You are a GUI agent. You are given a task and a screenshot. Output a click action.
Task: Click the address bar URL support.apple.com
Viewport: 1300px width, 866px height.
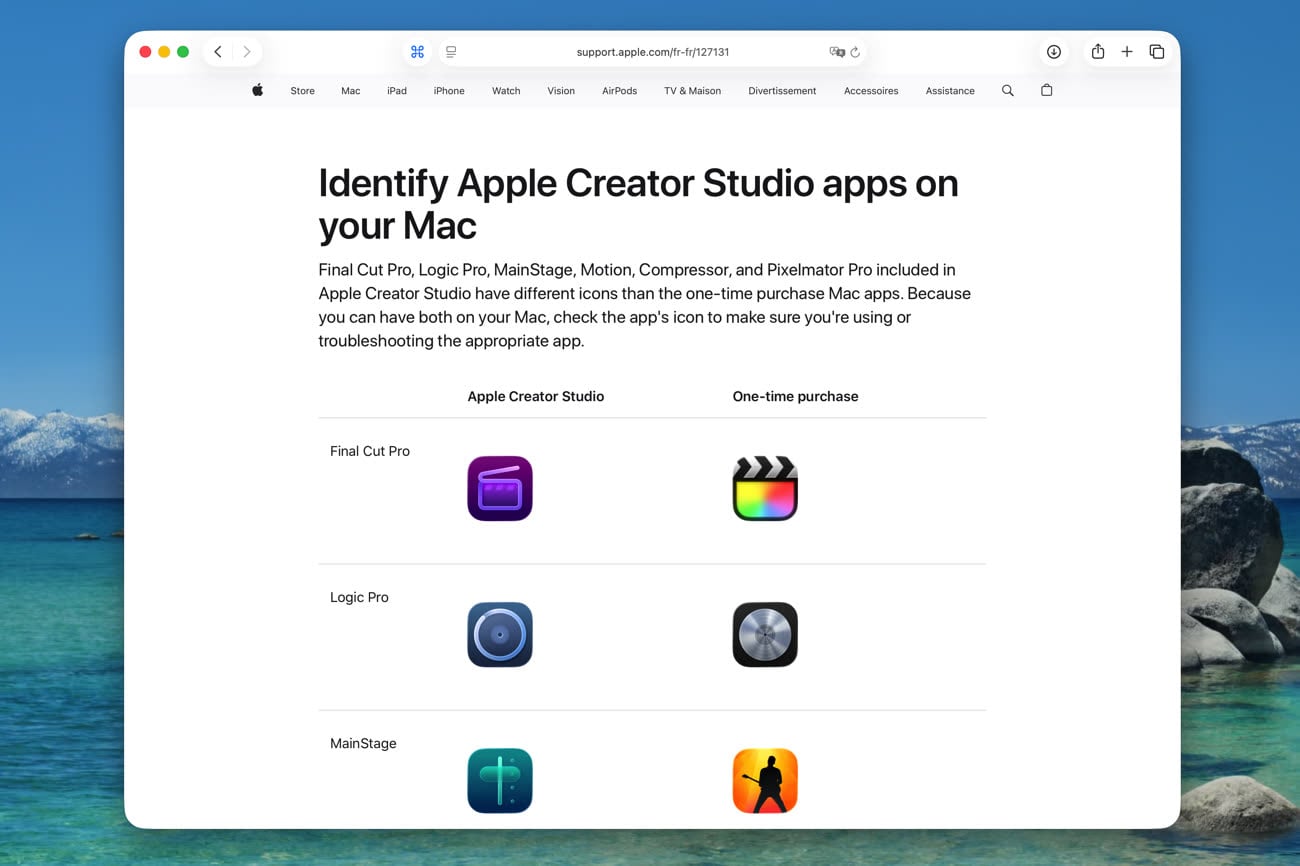tap(652, 52)
